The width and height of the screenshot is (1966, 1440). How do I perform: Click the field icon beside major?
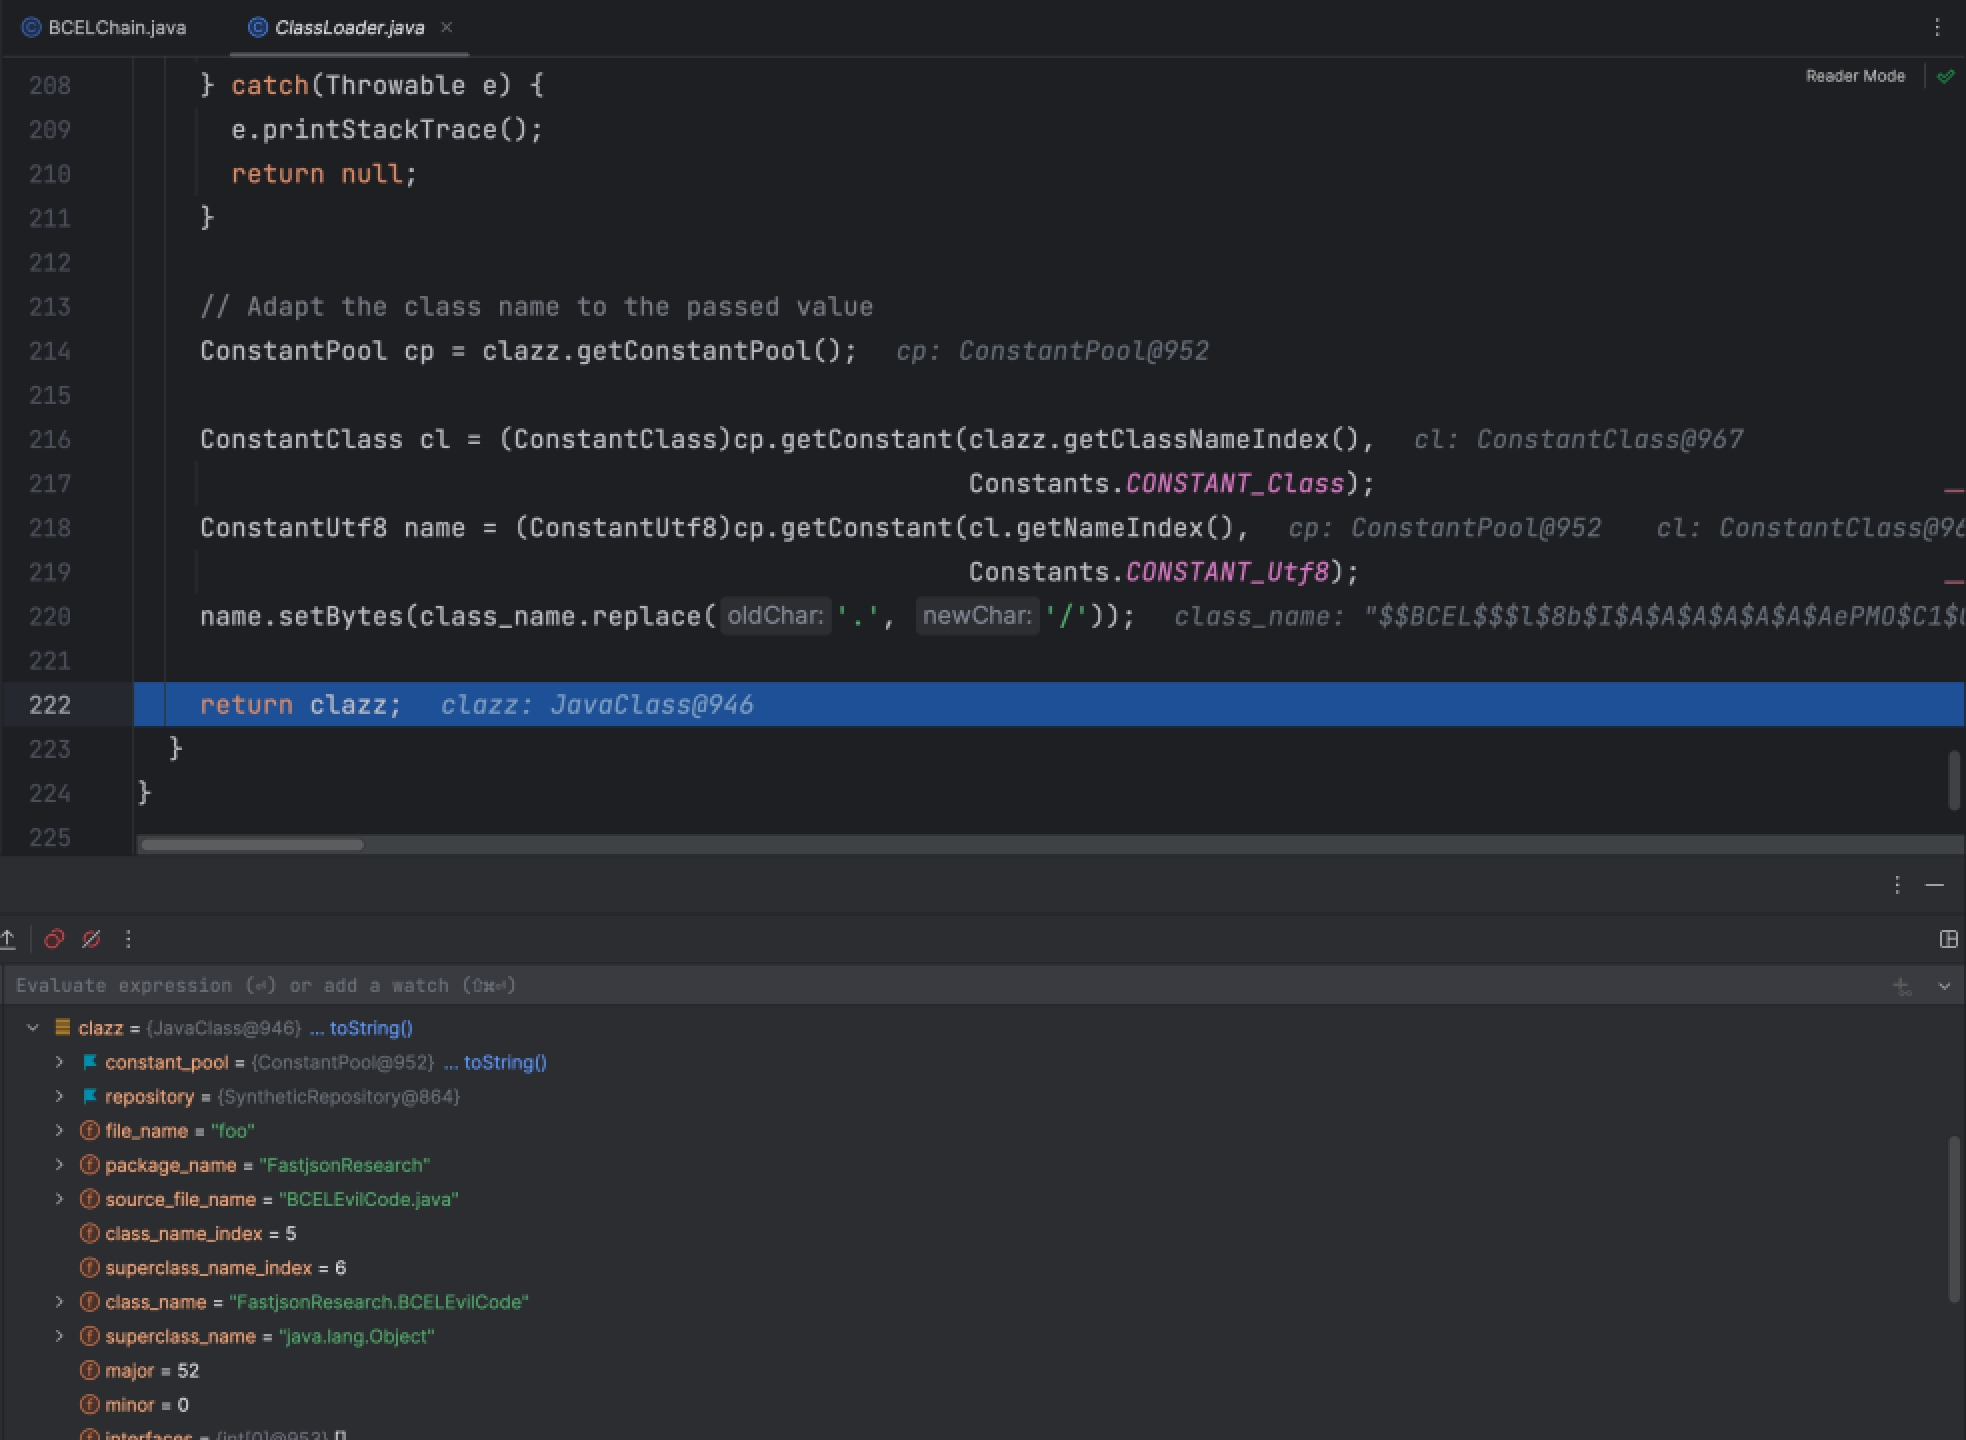[x=89, y=1371]
